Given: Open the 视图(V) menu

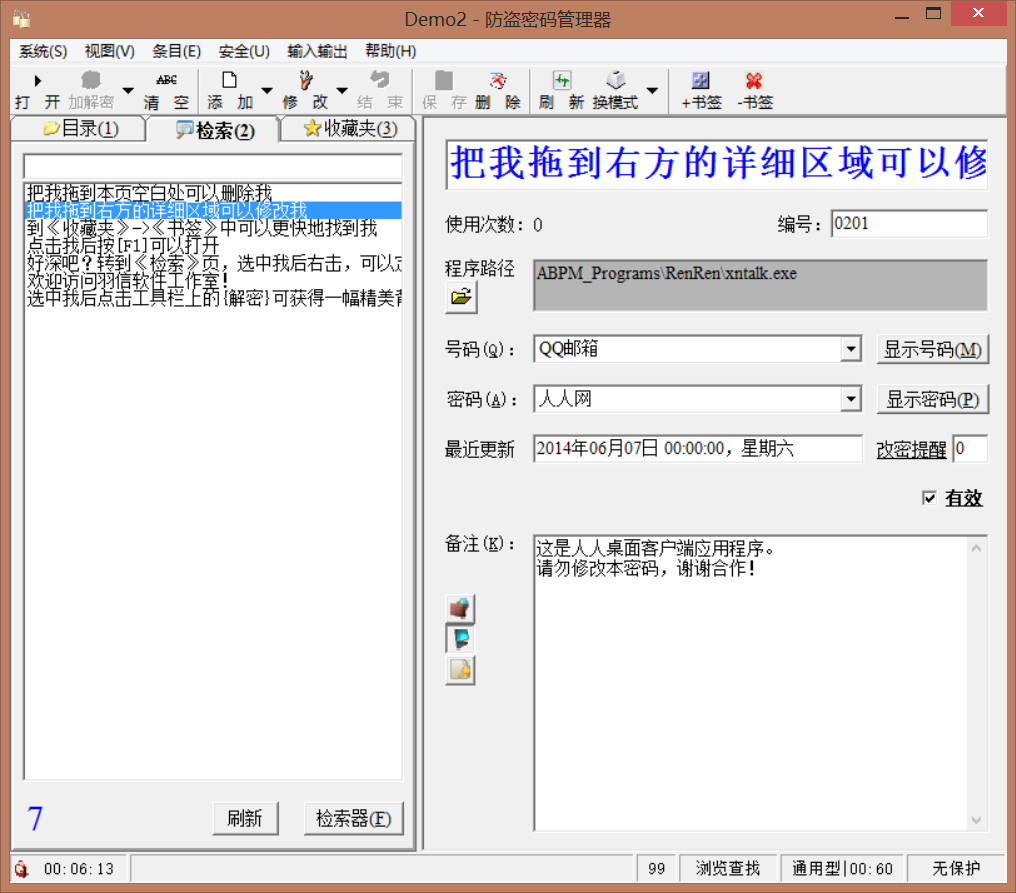Looking at the screenshot, I should [x=110, y=51].
